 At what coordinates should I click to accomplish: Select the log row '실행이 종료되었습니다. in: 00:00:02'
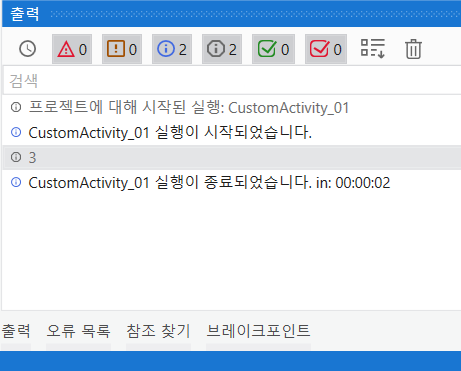pyautogui.click(x=232, y=183)
